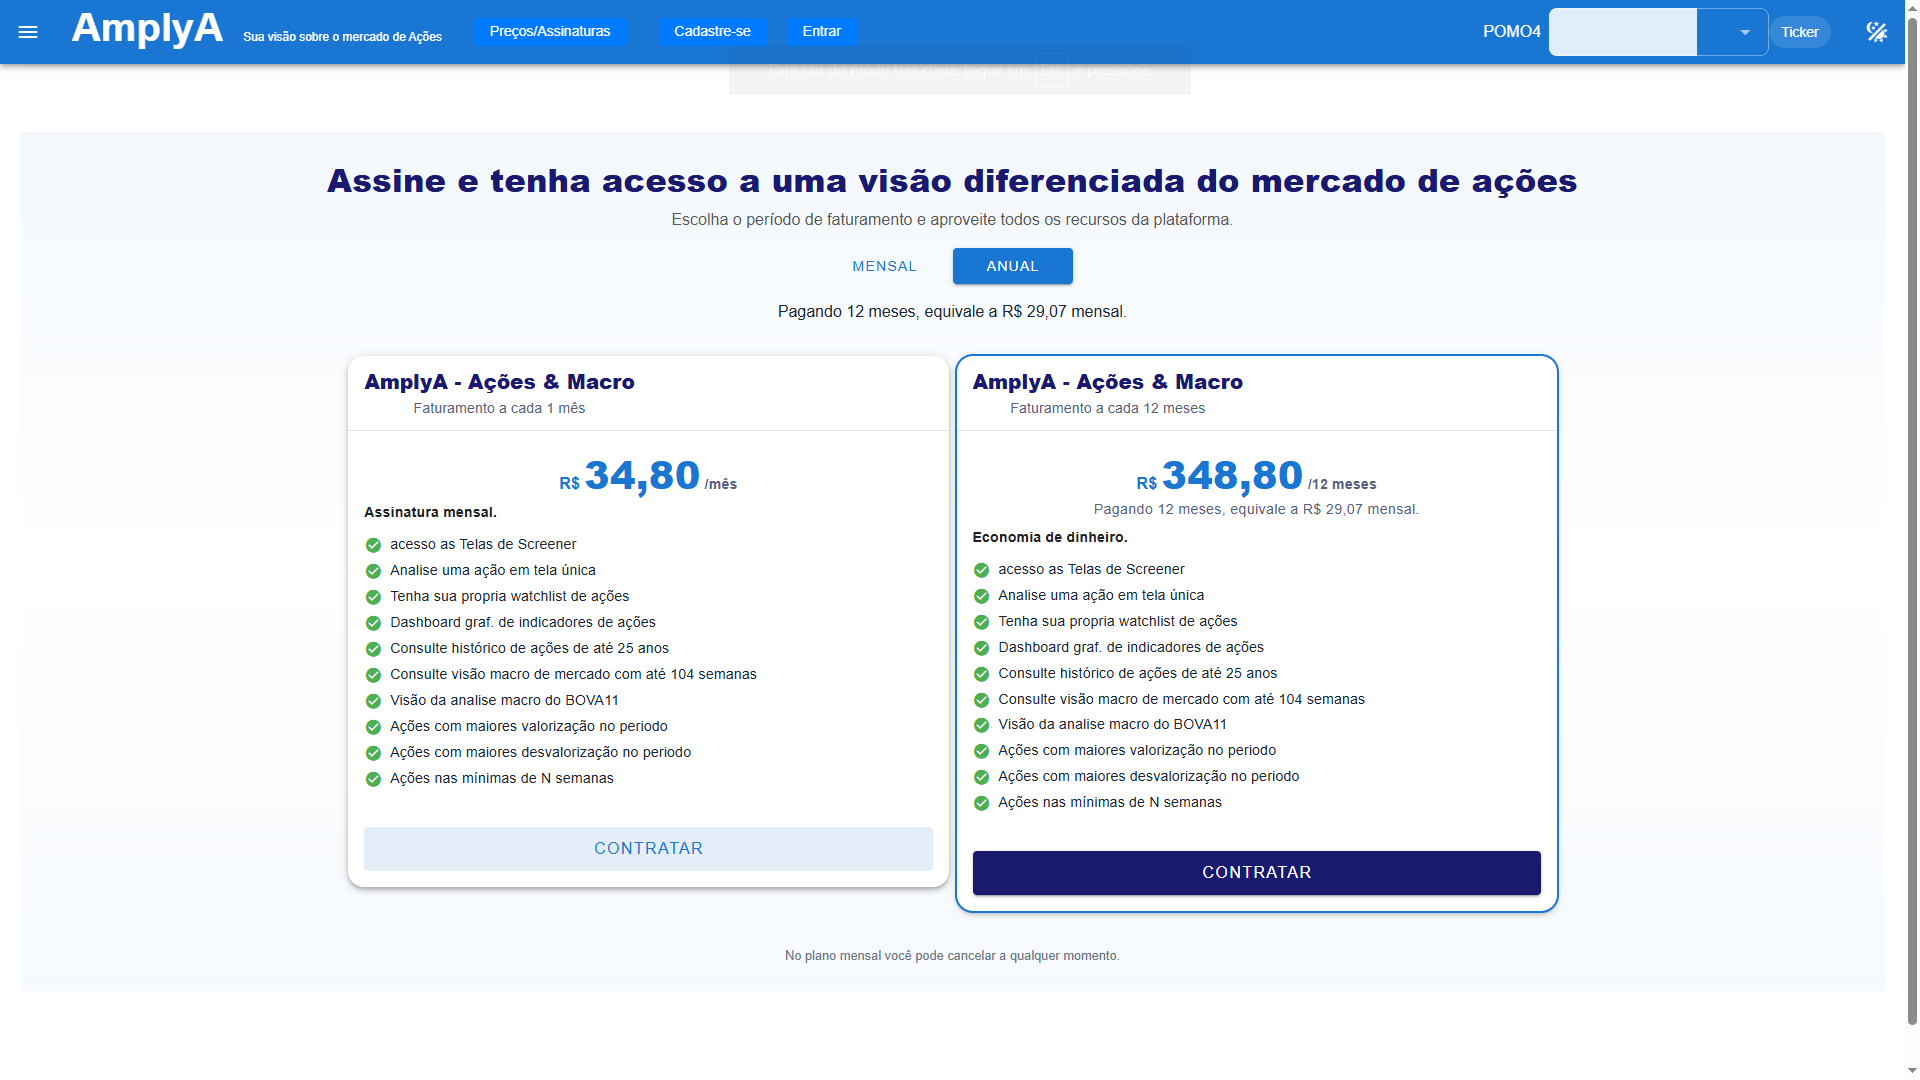Image resolution: width=1920 pixels, height=1080 pixels.
Task: Expand the ticker search dropdown arrow
Action: point(1745,32)
